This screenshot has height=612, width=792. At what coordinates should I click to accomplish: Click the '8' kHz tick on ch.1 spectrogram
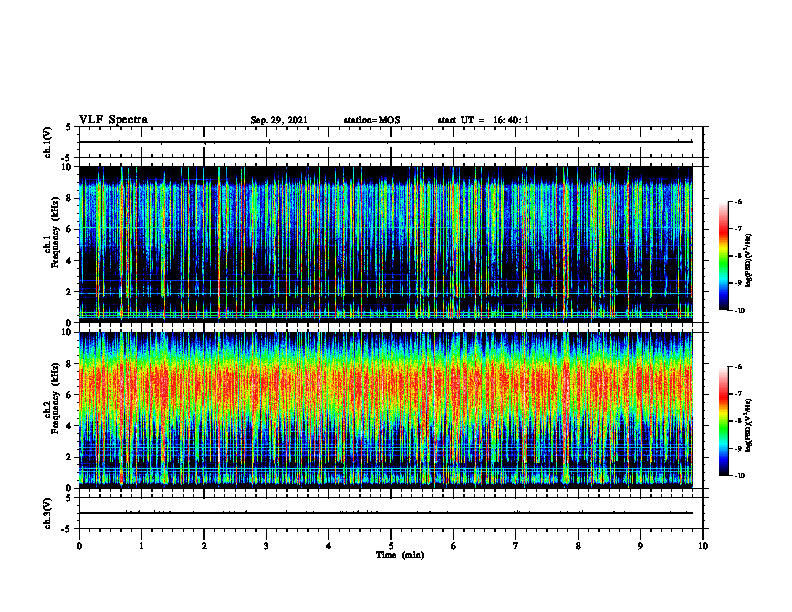click(69, 198)
